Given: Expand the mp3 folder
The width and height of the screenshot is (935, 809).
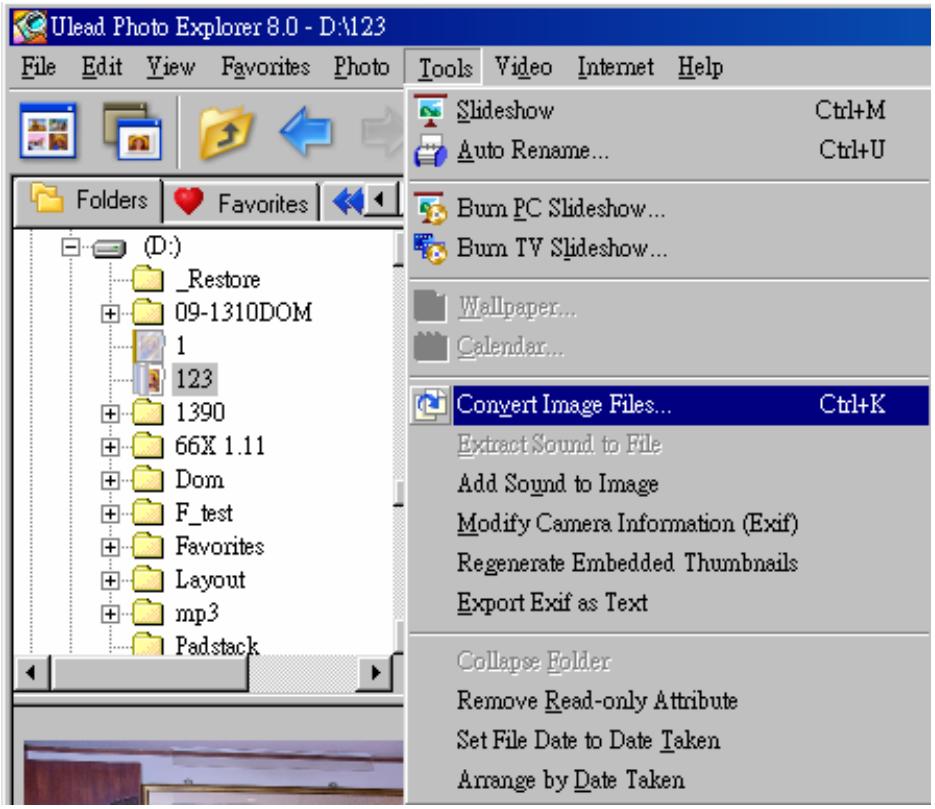Looking at the screenshot, I should [110, 614].
